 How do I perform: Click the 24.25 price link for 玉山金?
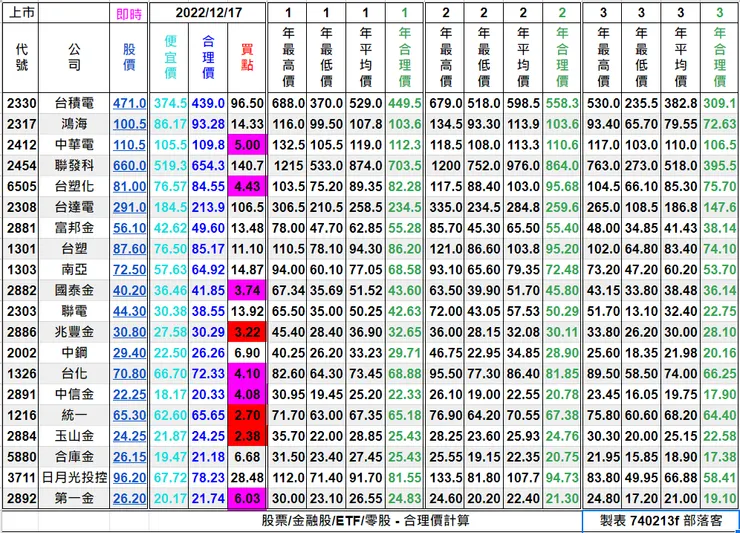click(x=129, y=436)
